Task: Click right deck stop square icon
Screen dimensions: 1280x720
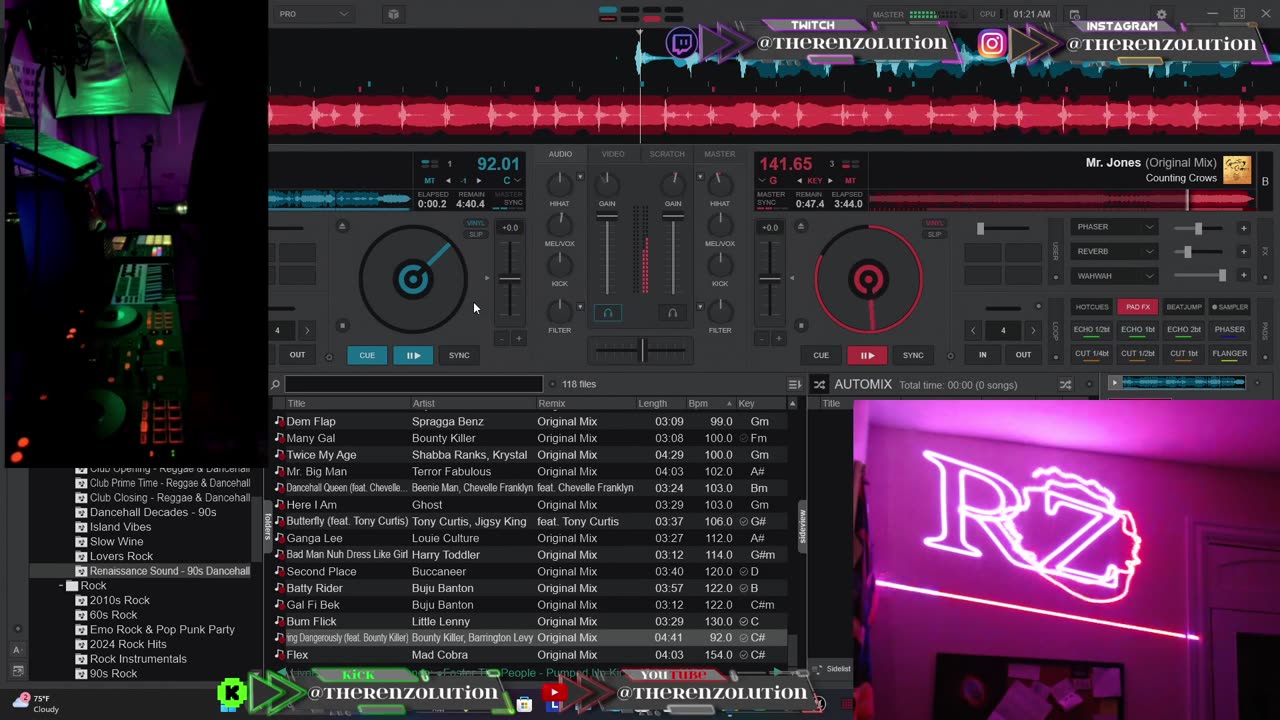Action: [x=800, y=325]
